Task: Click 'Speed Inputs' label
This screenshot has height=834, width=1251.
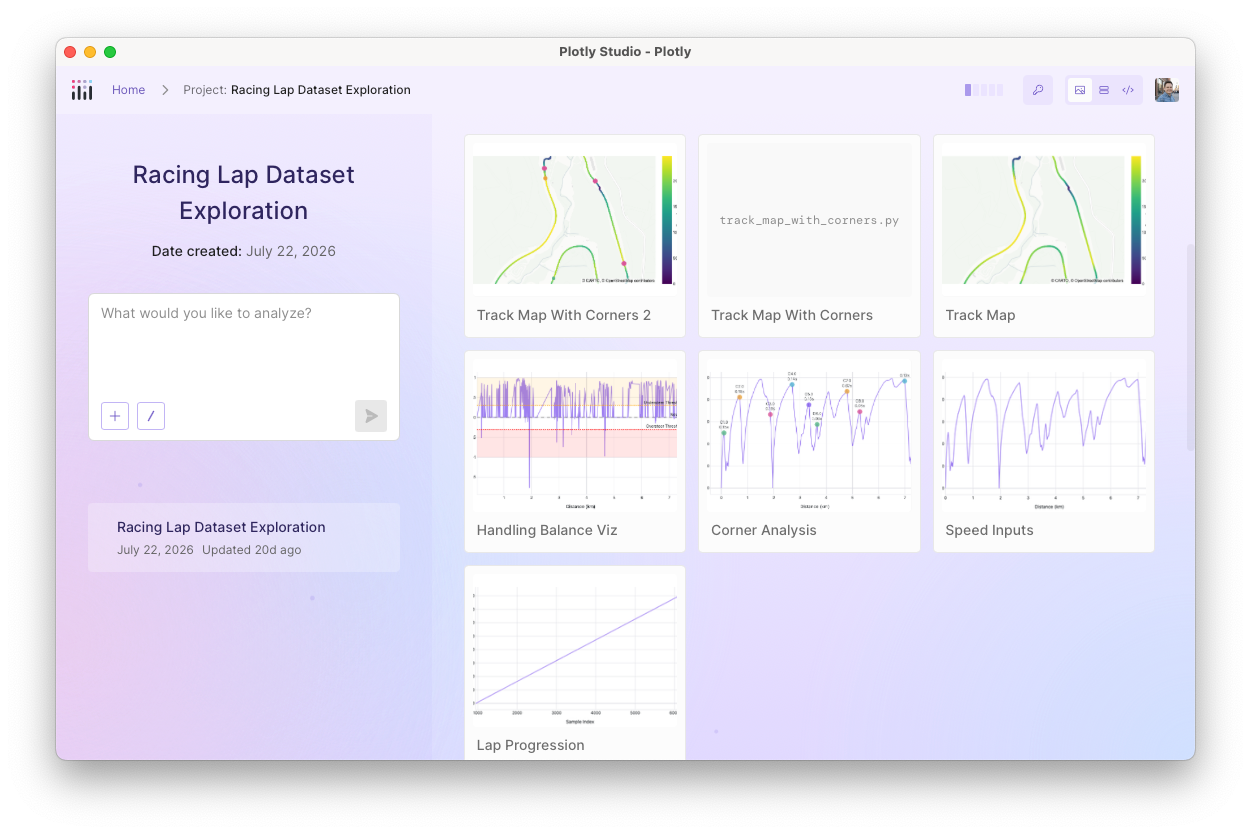Action: pos(990,530)
